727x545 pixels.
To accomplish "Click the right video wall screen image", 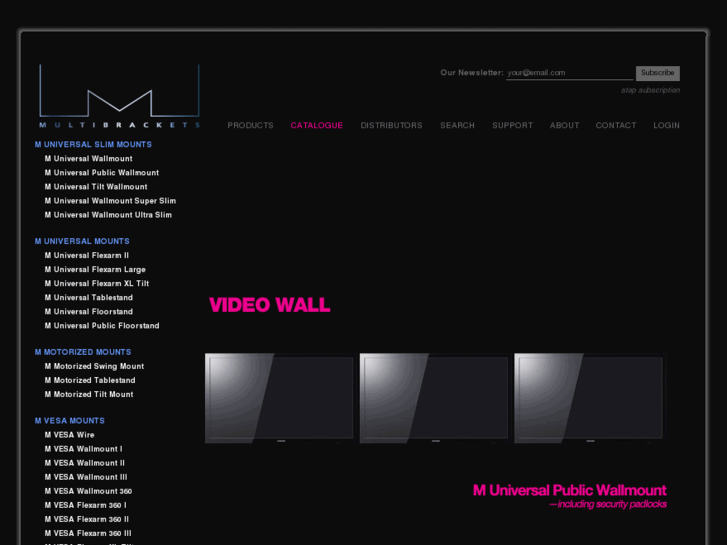I will tap(589, 398).
